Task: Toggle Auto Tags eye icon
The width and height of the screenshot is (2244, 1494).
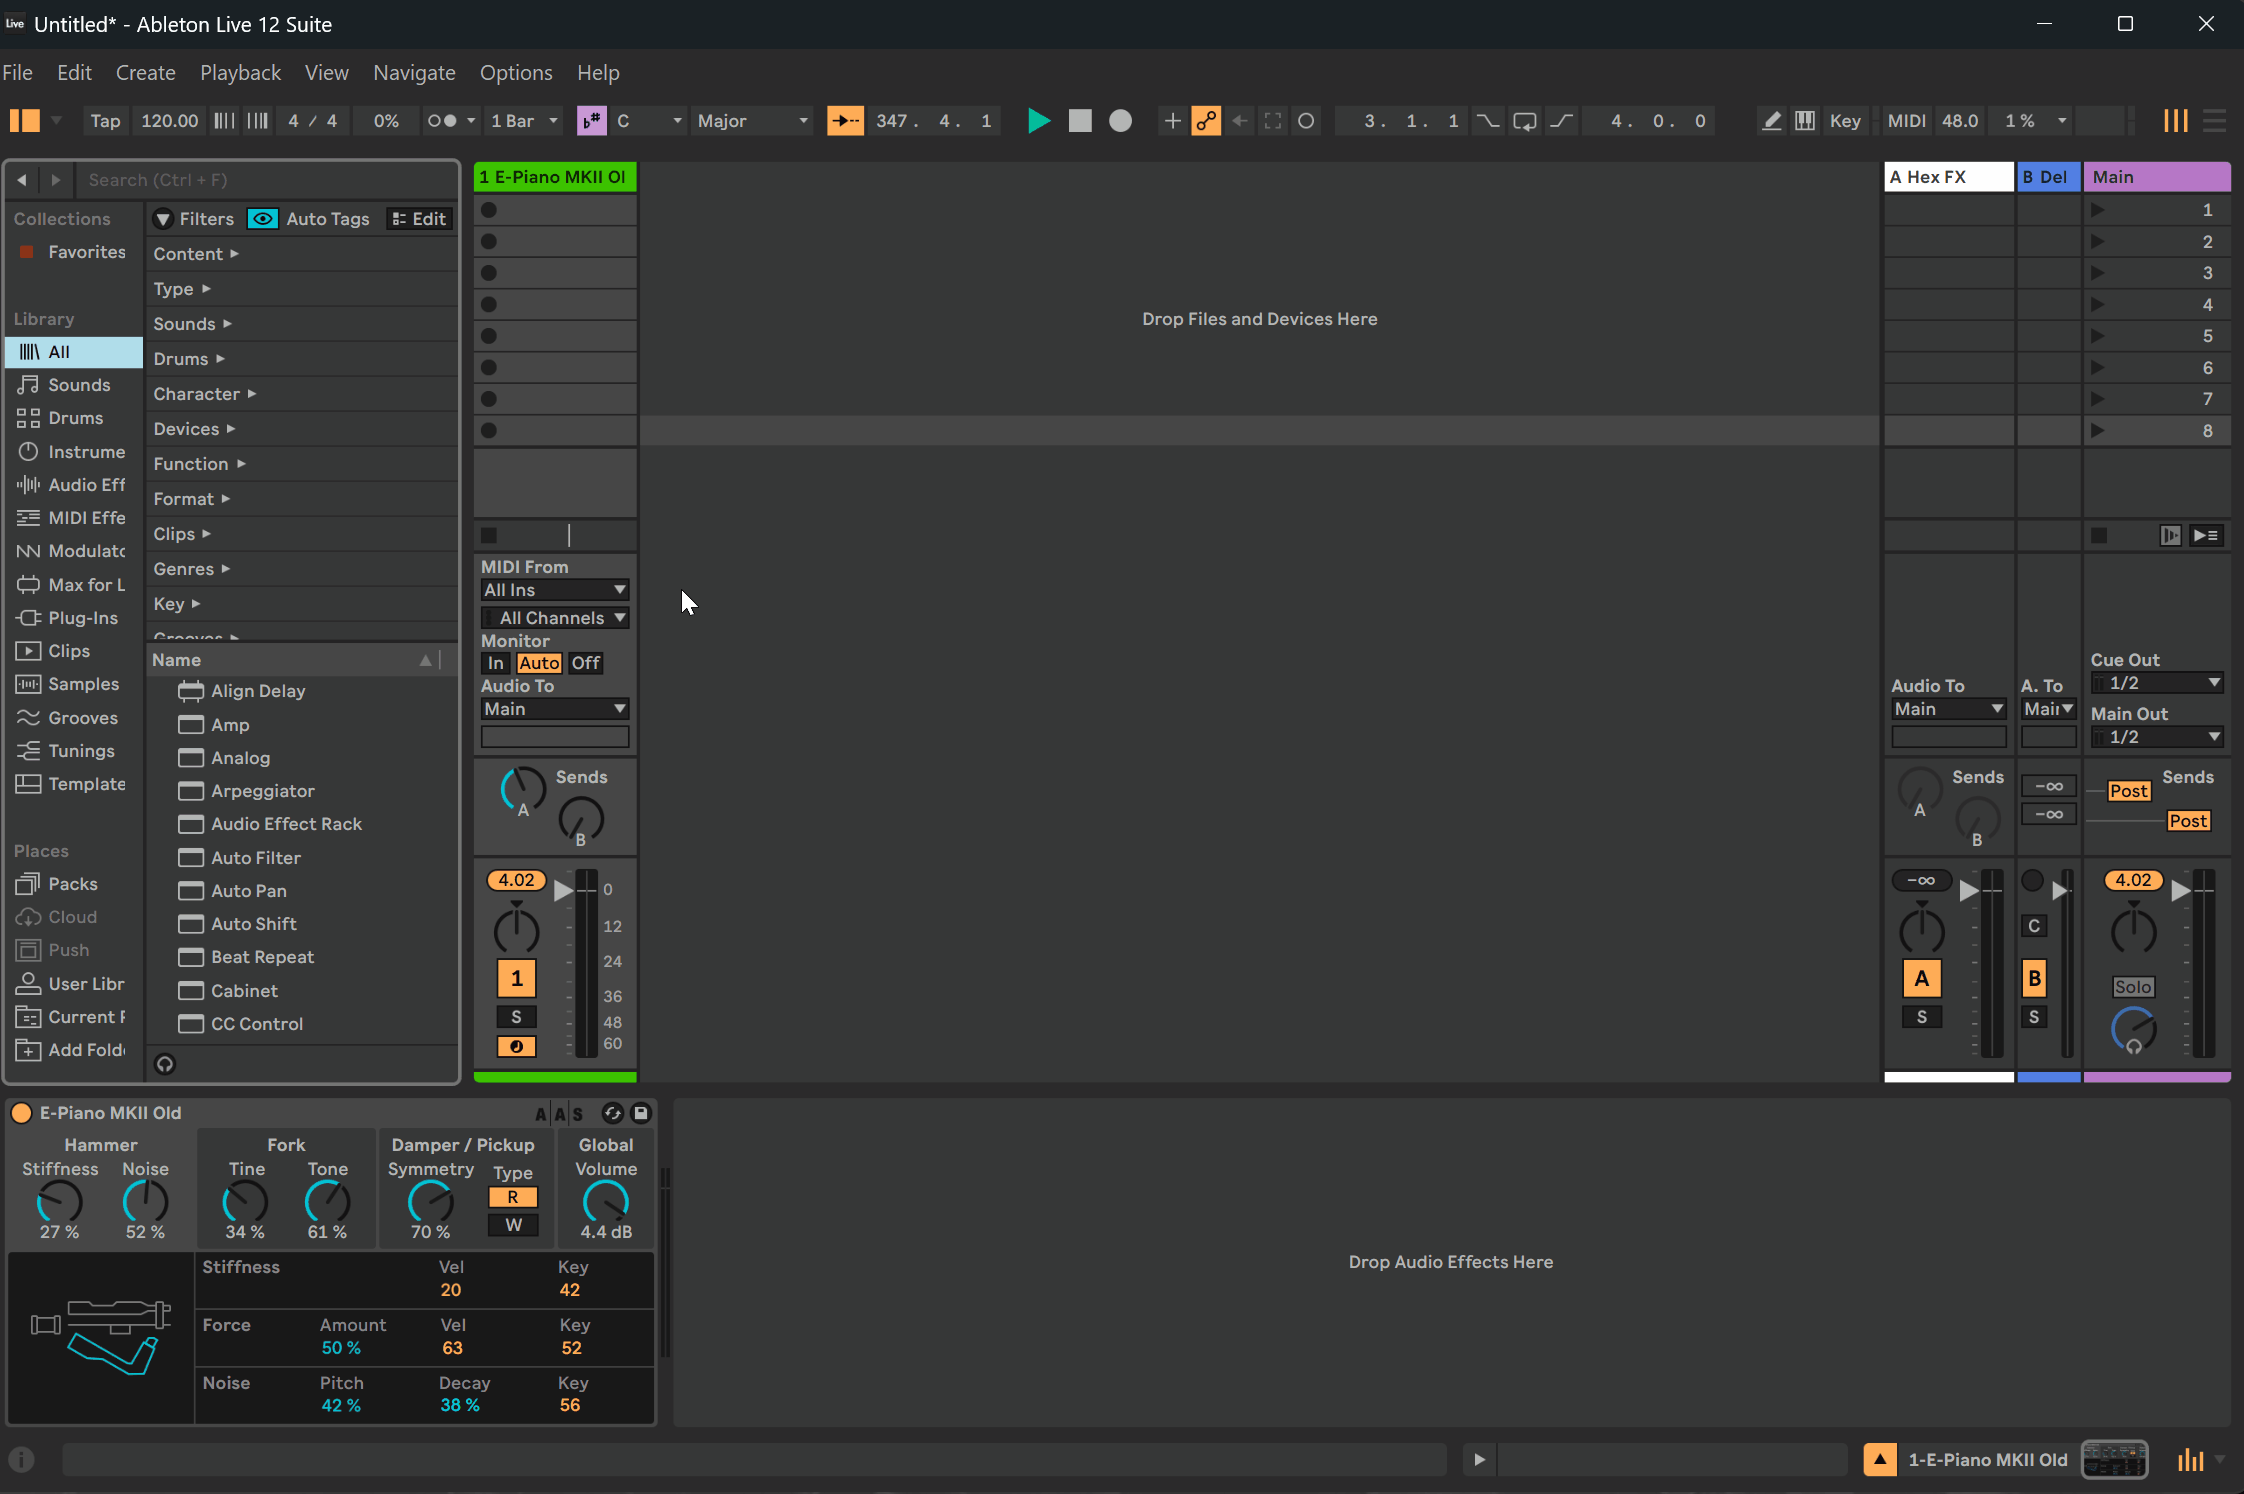Action: tap(262, 219)
